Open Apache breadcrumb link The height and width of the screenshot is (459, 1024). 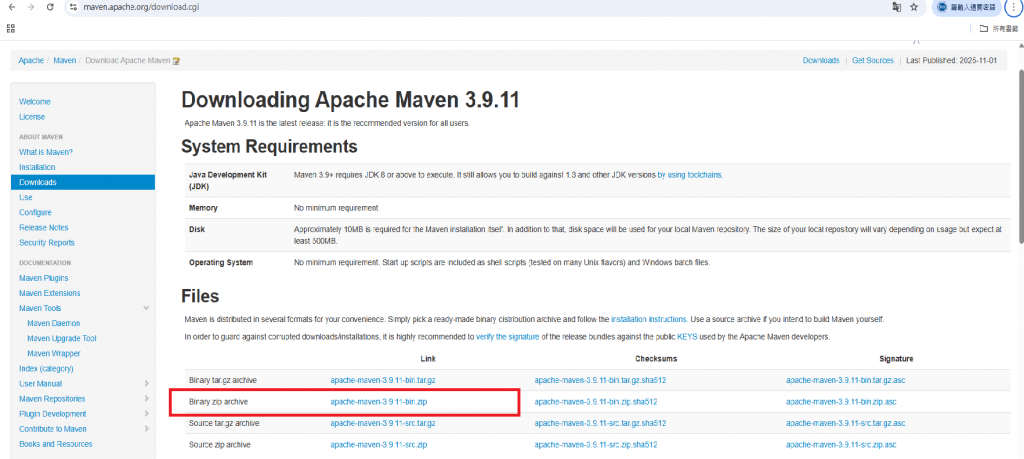31,60
